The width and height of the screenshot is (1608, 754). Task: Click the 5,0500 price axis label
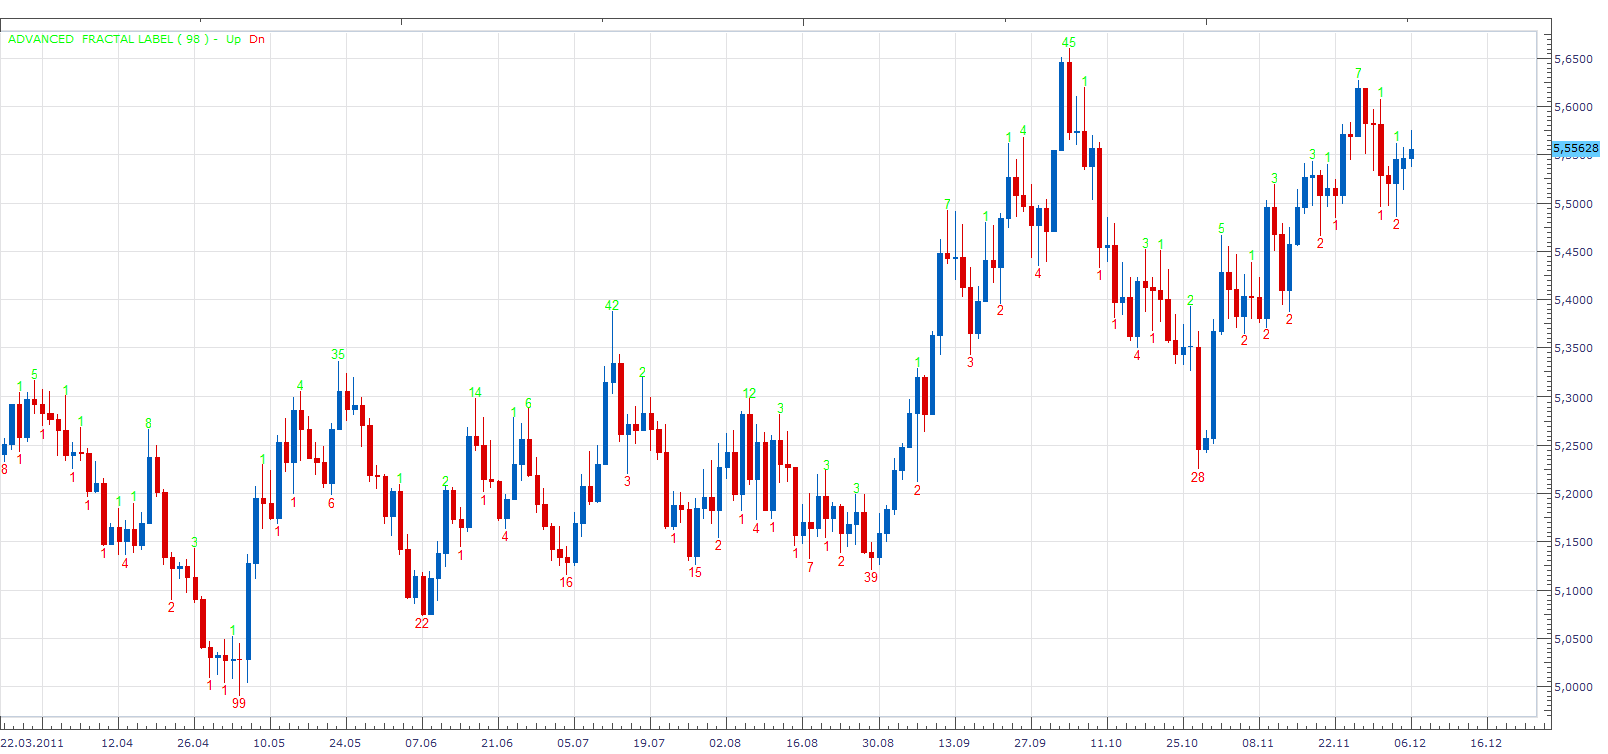pos(1573,639)
